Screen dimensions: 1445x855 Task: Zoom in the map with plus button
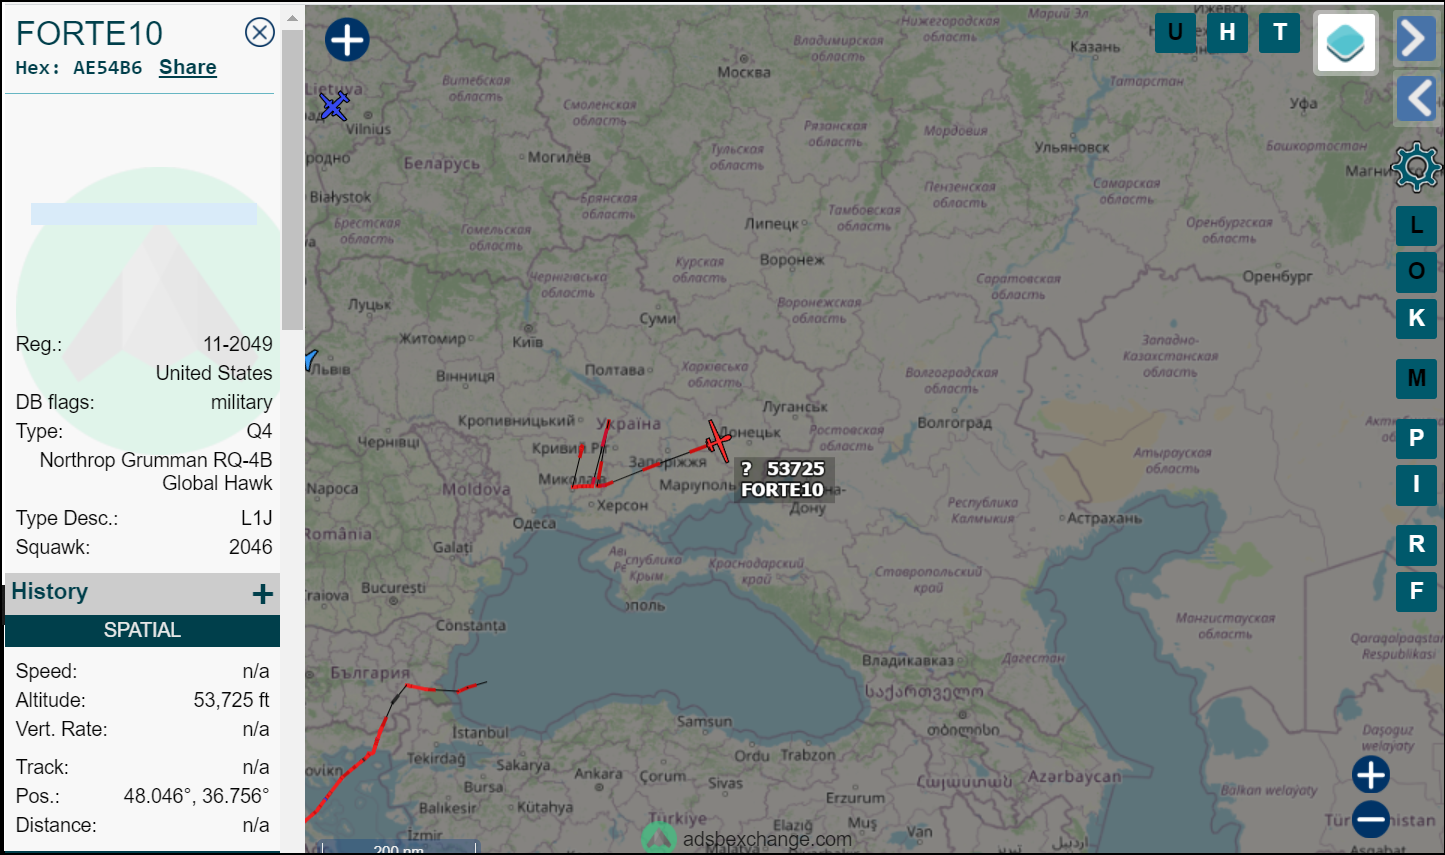[1371, 774]
